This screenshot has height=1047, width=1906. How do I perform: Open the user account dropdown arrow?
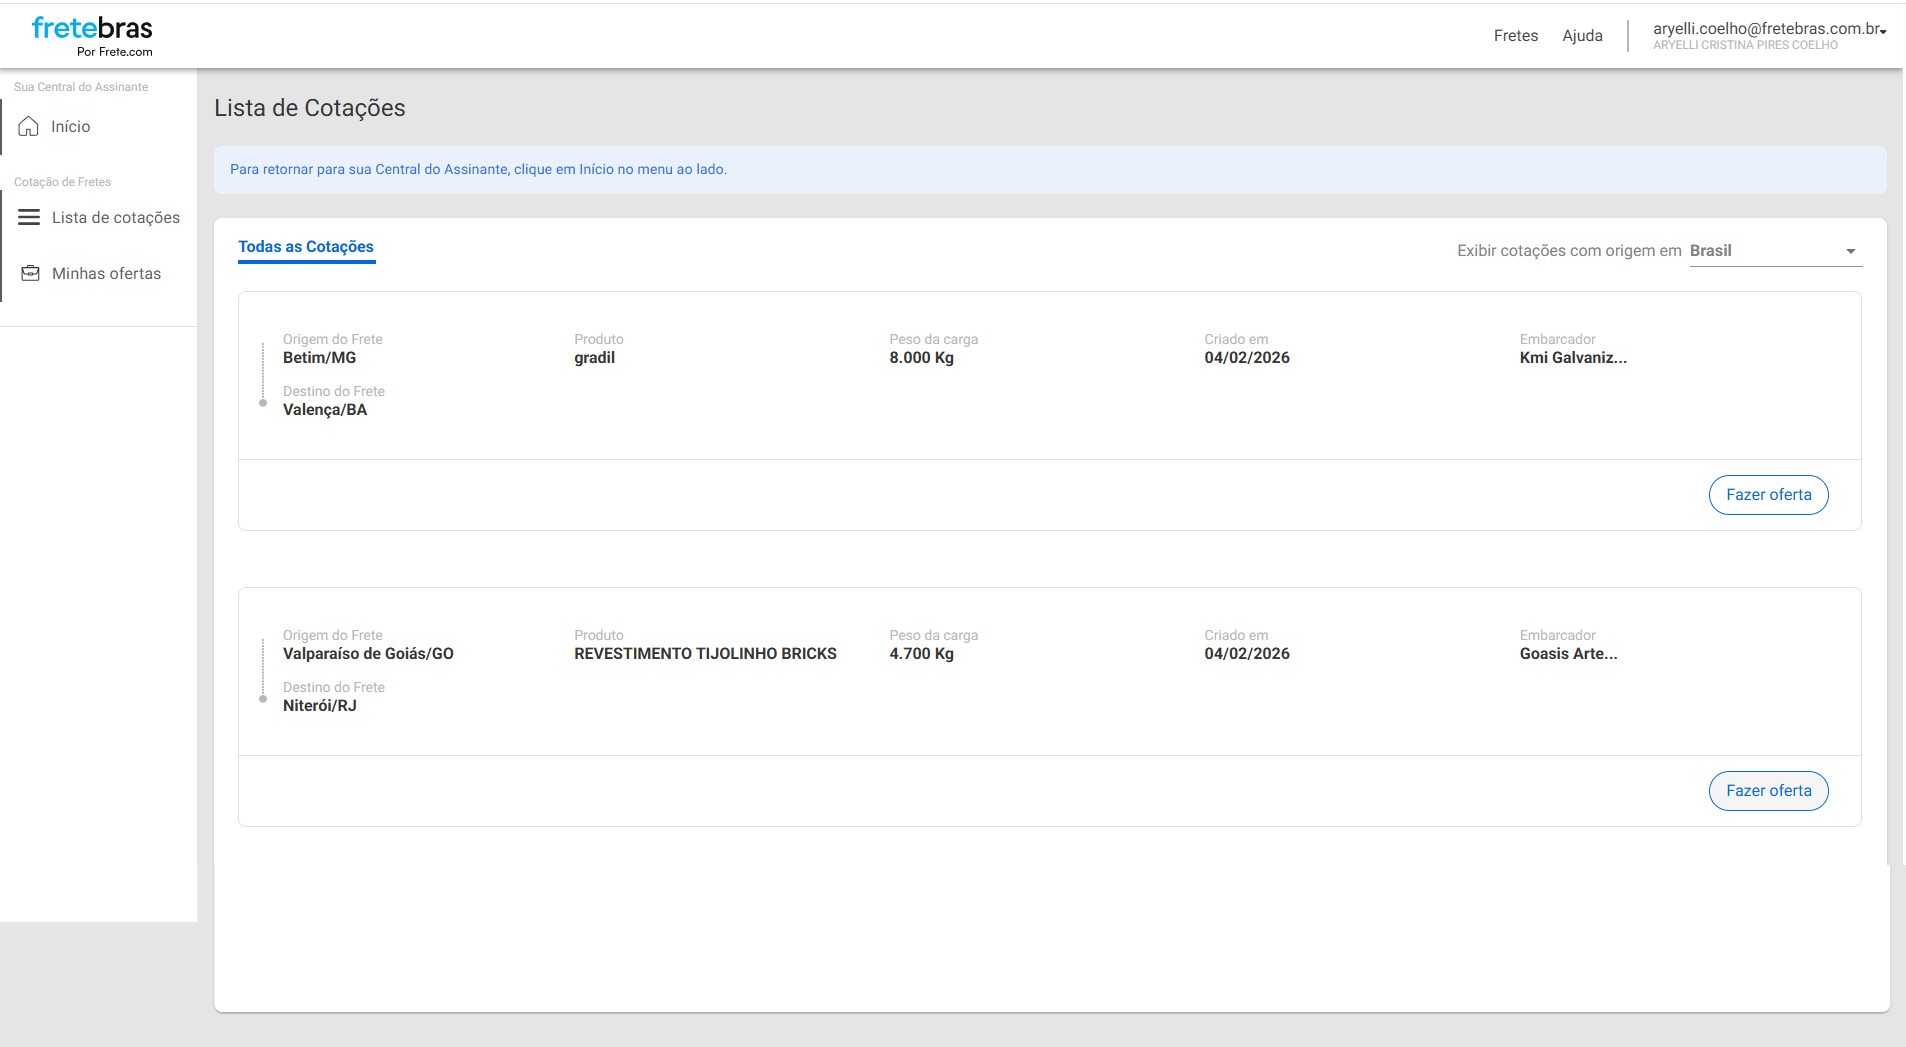pos(1883,32)
